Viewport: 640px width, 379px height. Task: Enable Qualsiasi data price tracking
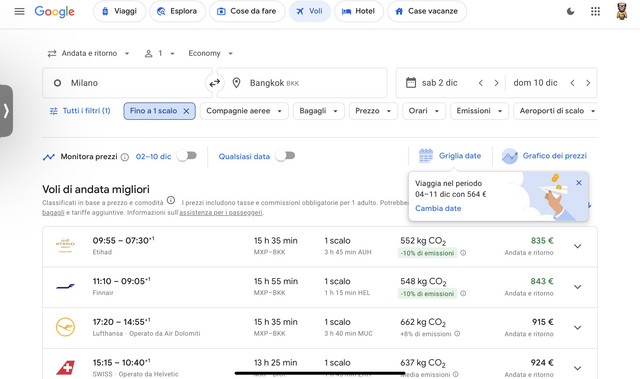click(x=285, y=156)
